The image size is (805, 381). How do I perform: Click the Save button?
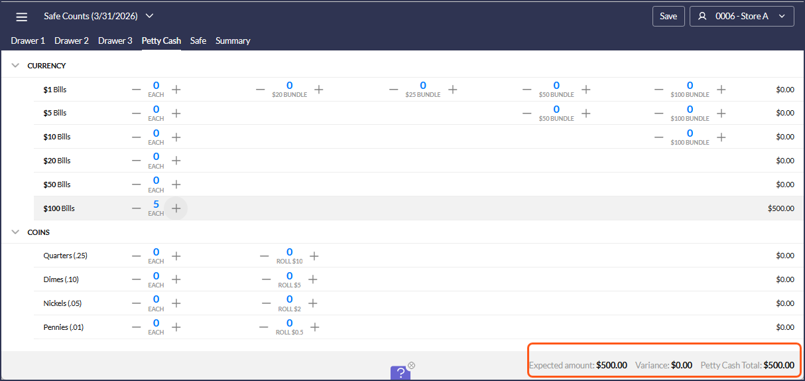coord(668,16)
